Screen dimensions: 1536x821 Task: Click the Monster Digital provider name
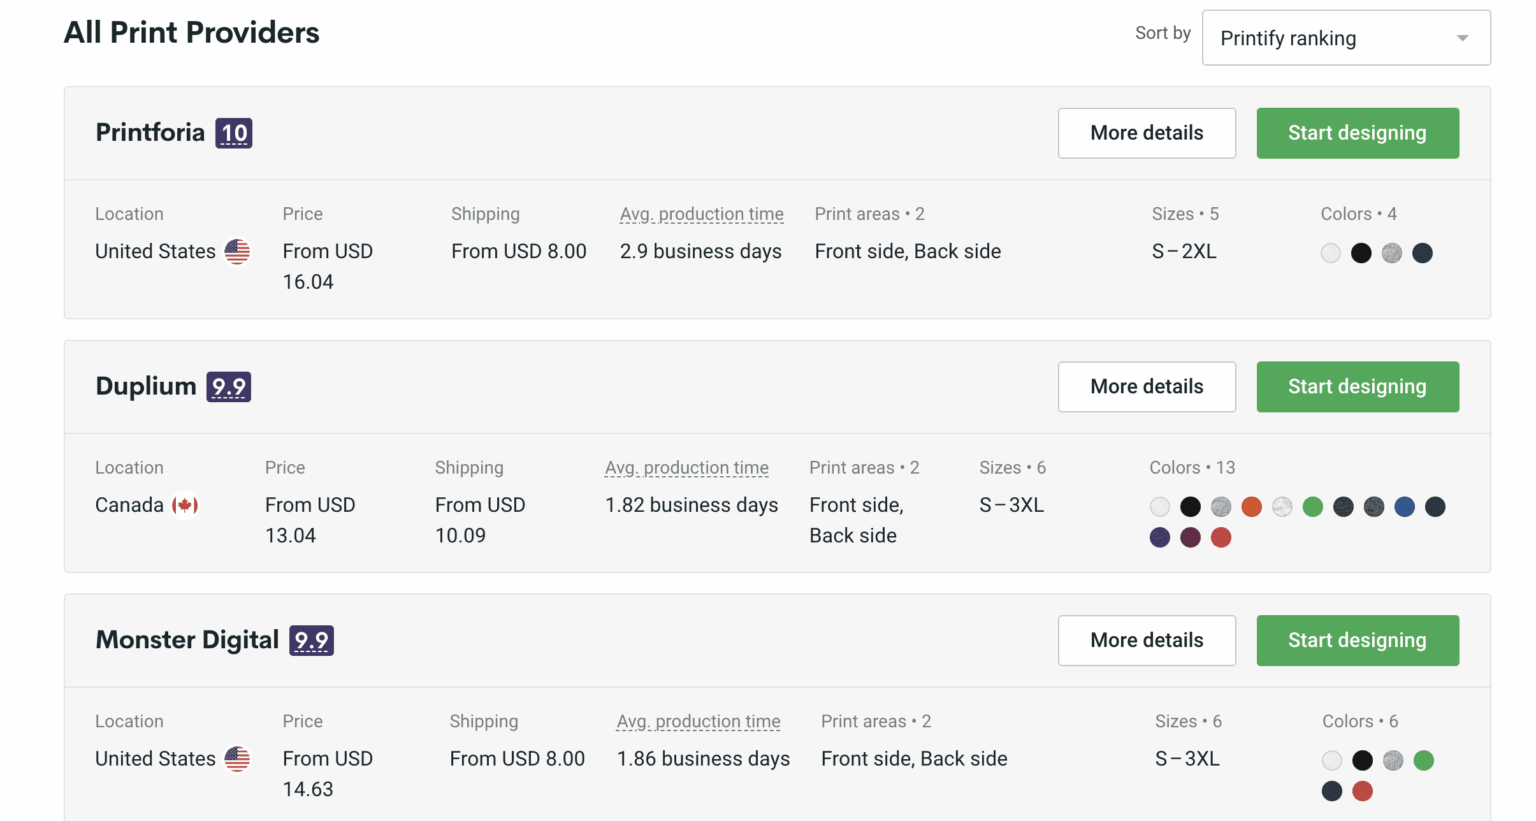pyautogui.click(x=187, y=640)
